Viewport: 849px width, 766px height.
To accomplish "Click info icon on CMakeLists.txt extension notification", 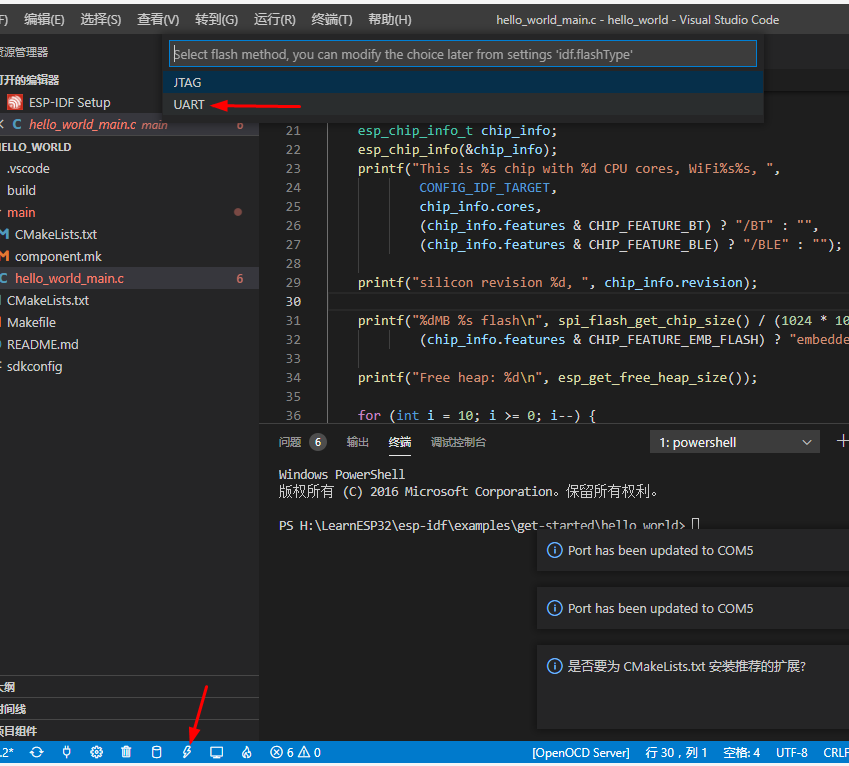I will pyautogui.click(x=554, y=666).
